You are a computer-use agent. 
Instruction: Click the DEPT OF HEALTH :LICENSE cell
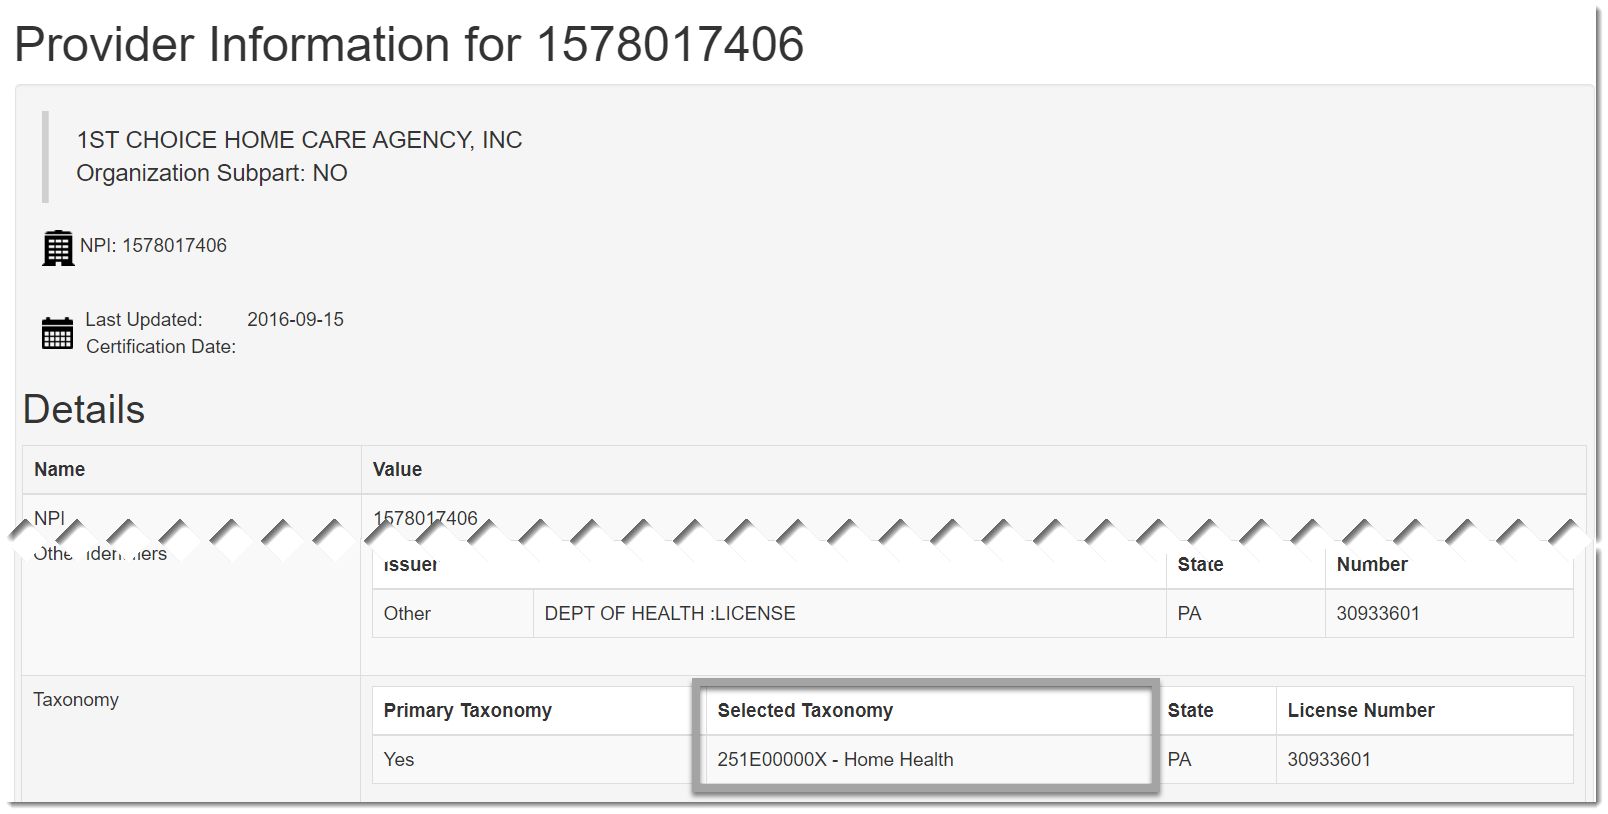point(849,613)
